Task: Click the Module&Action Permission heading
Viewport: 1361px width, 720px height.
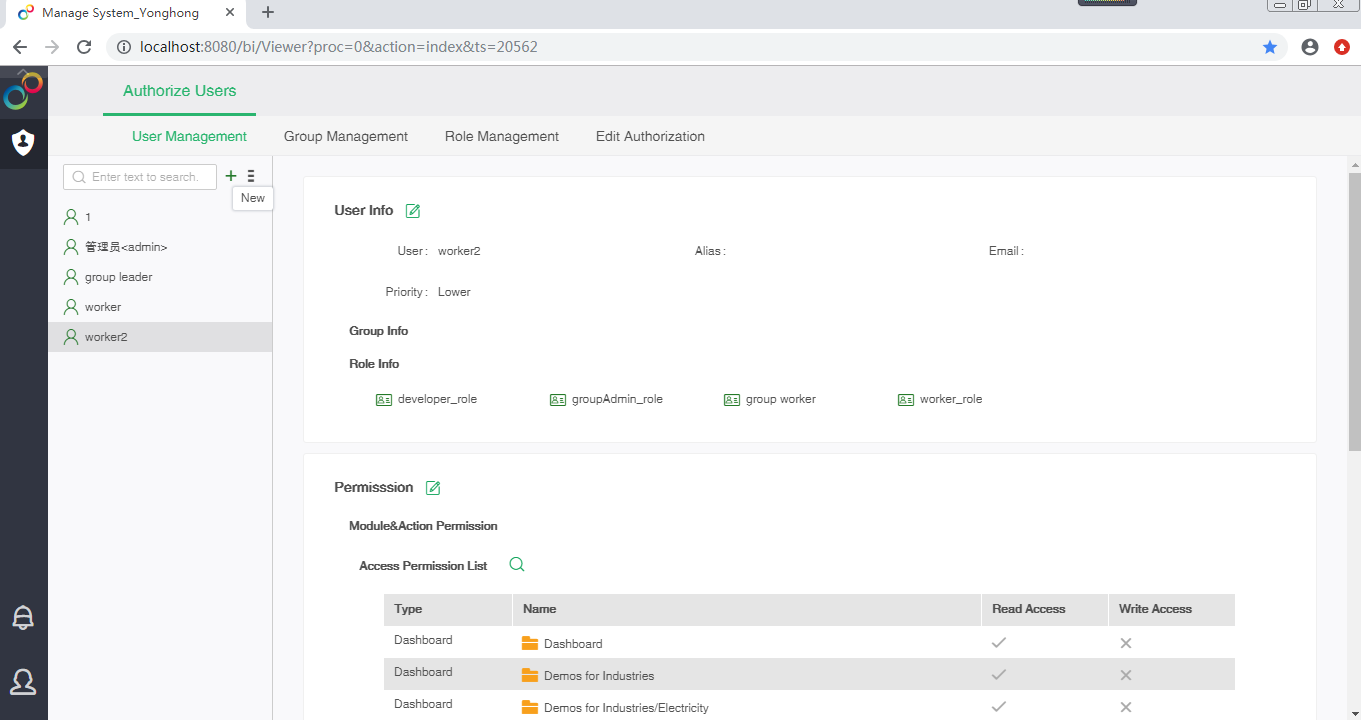Action: (x=423, y=526)
